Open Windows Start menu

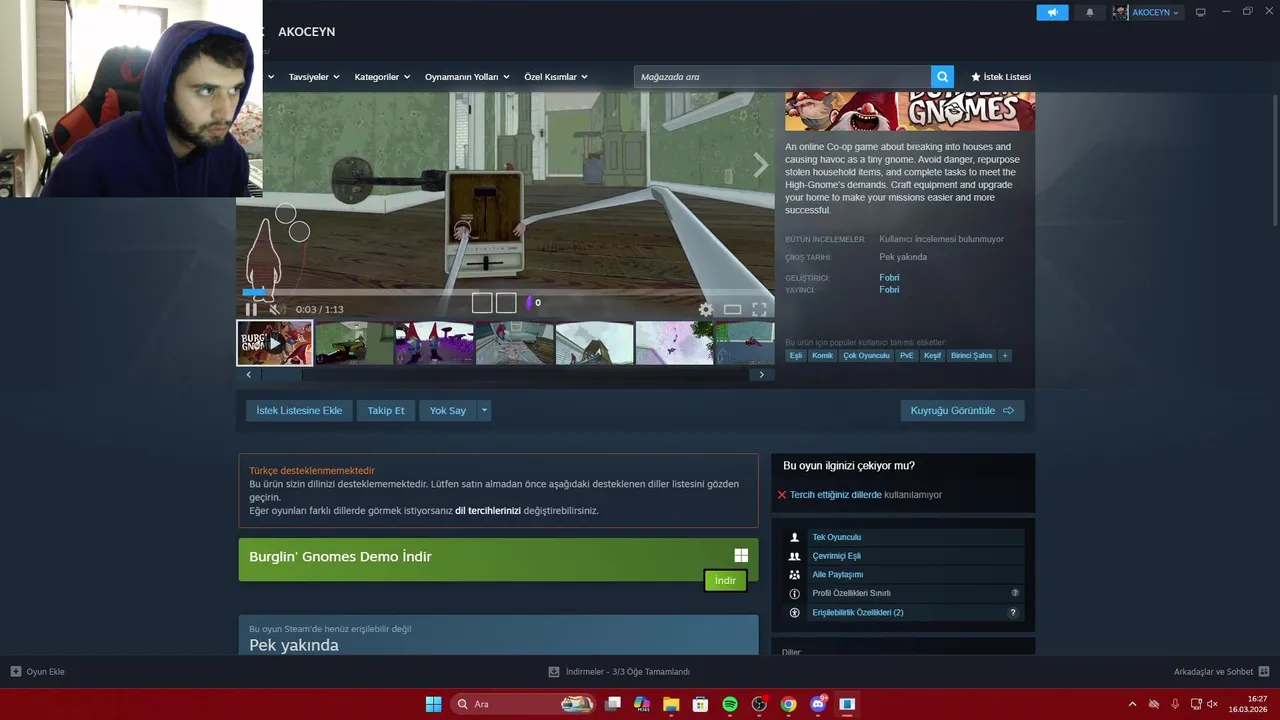tap(433, 704)
